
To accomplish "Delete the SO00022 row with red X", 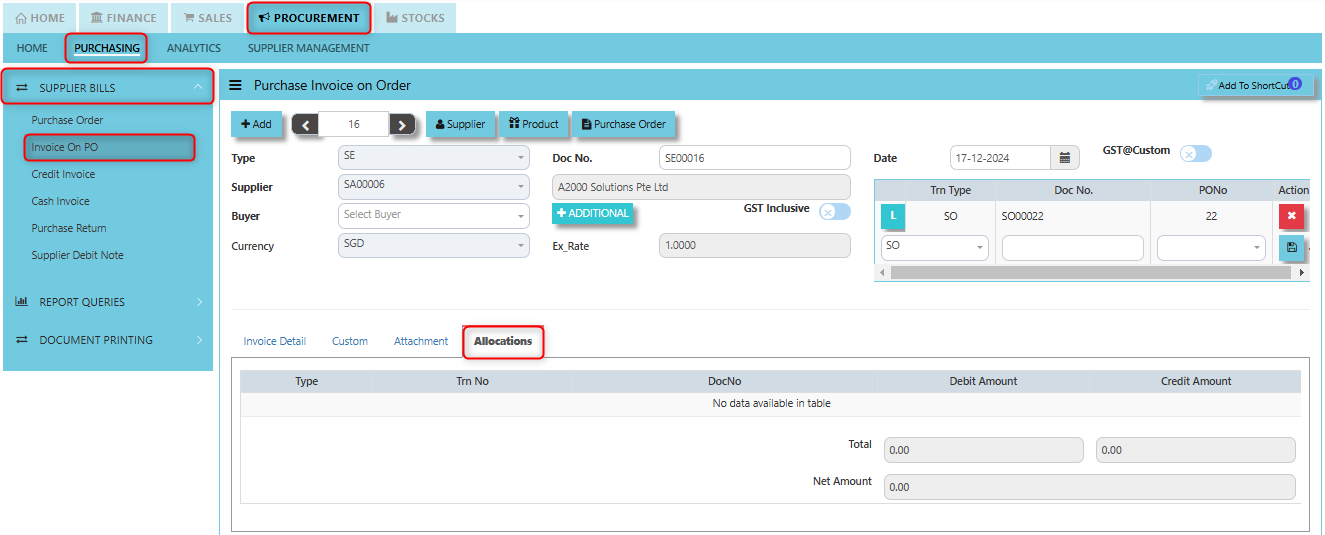I will click(x=1291, y=216).
